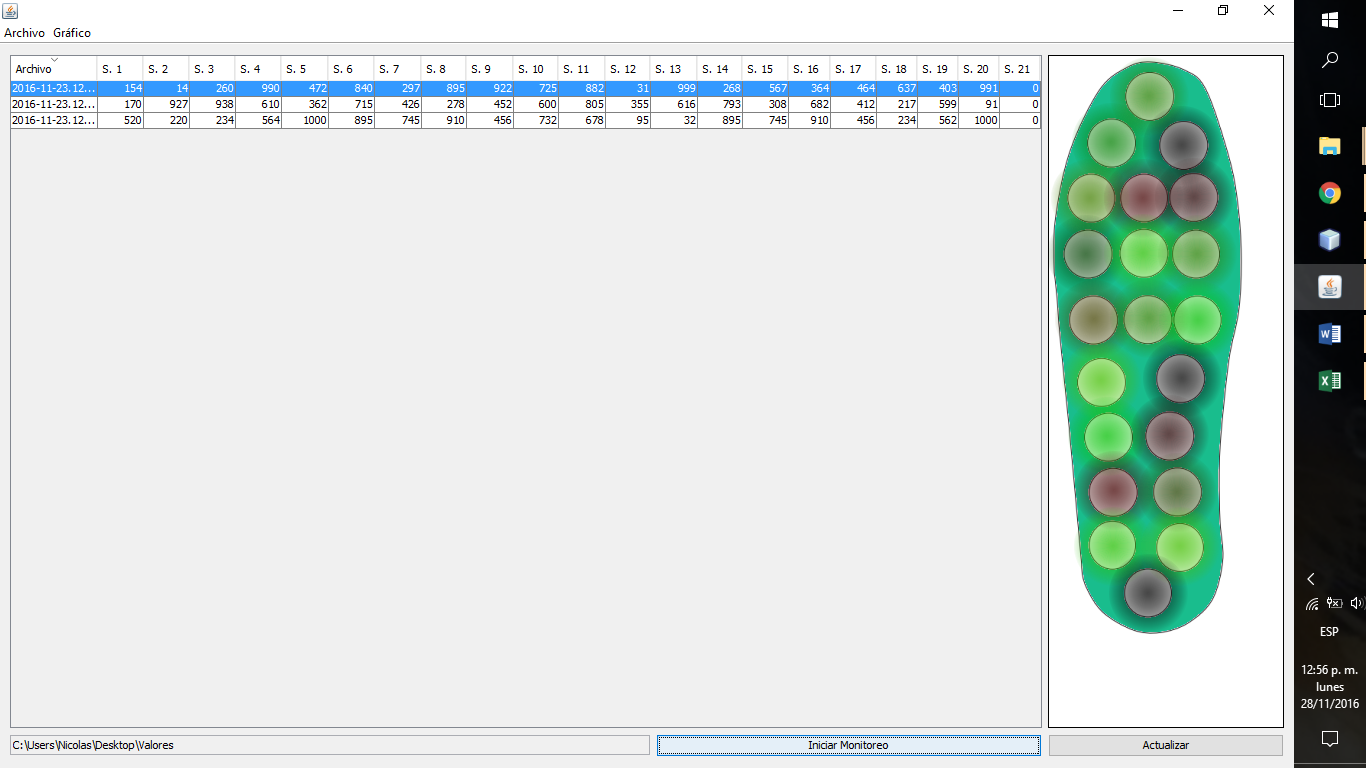Click the cell with value 520
1366x768 pixels.
[120, 120]
